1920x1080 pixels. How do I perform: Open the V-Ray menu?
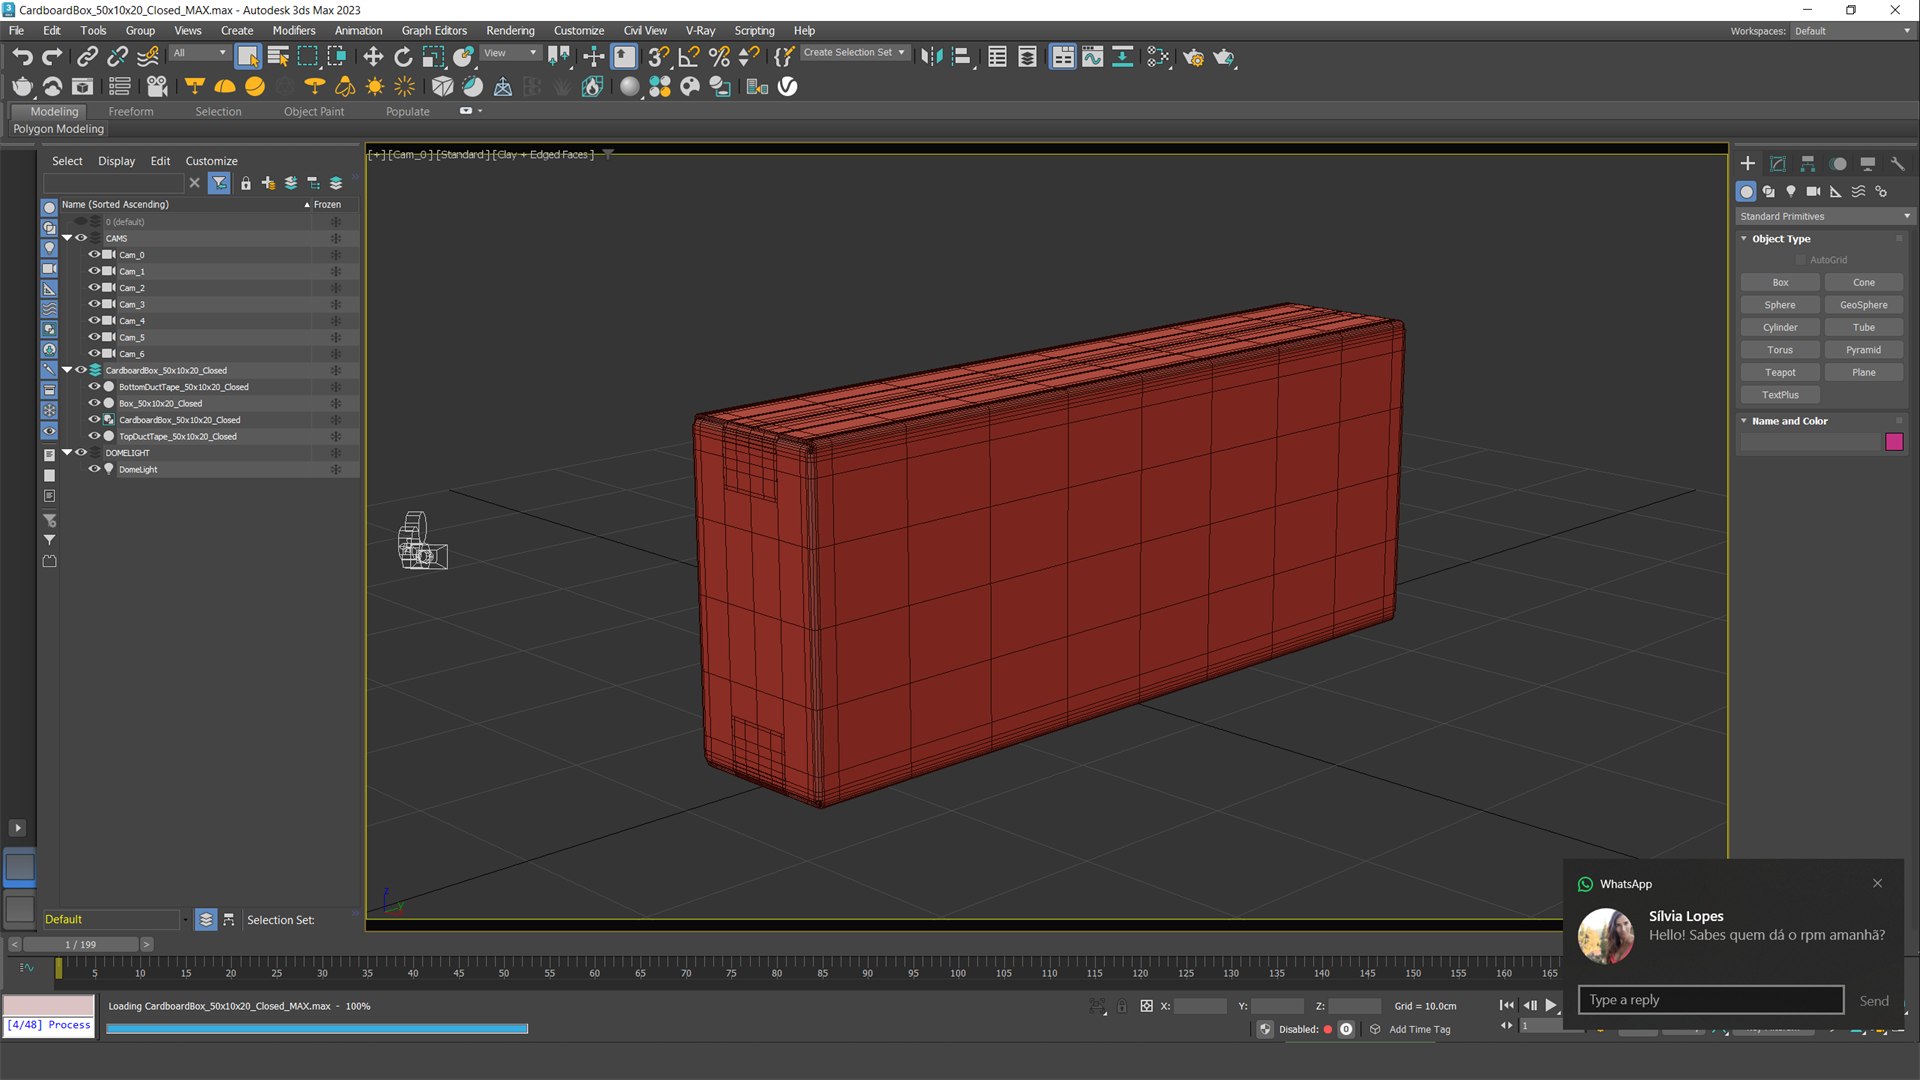coord(700,31)
